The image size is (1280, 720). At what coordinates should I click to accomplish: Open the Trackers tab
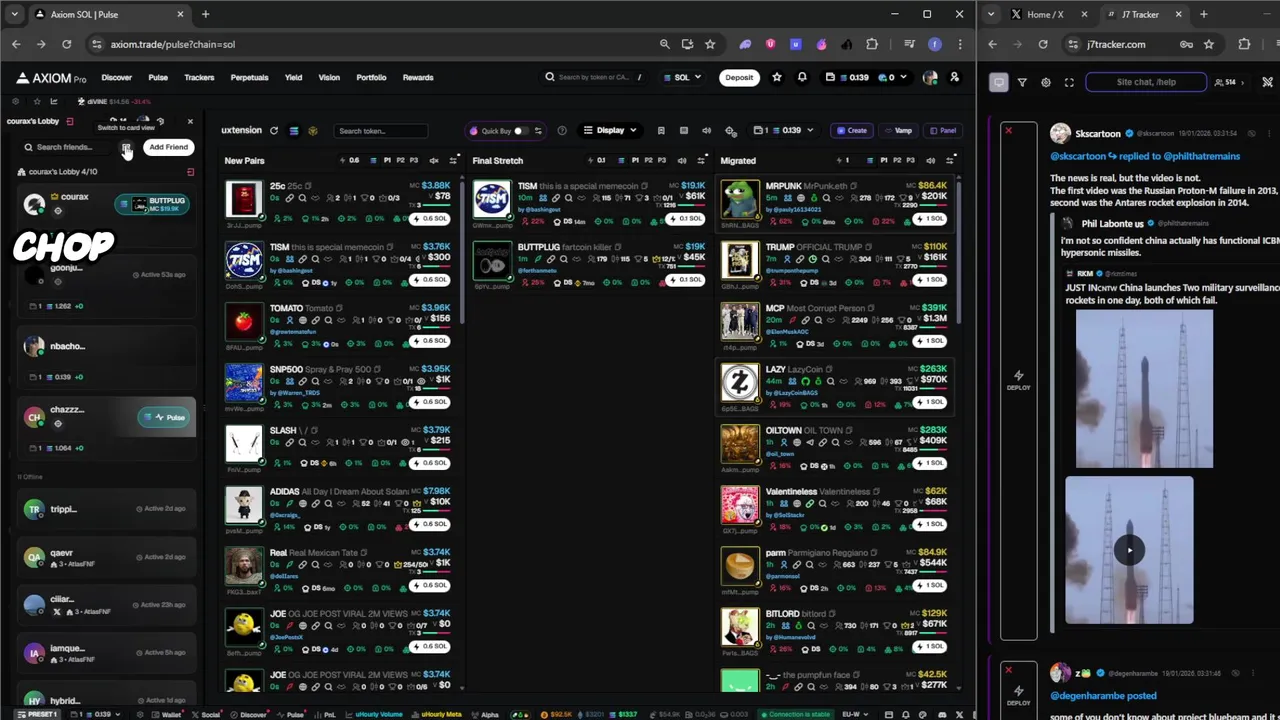pos(199,77)
